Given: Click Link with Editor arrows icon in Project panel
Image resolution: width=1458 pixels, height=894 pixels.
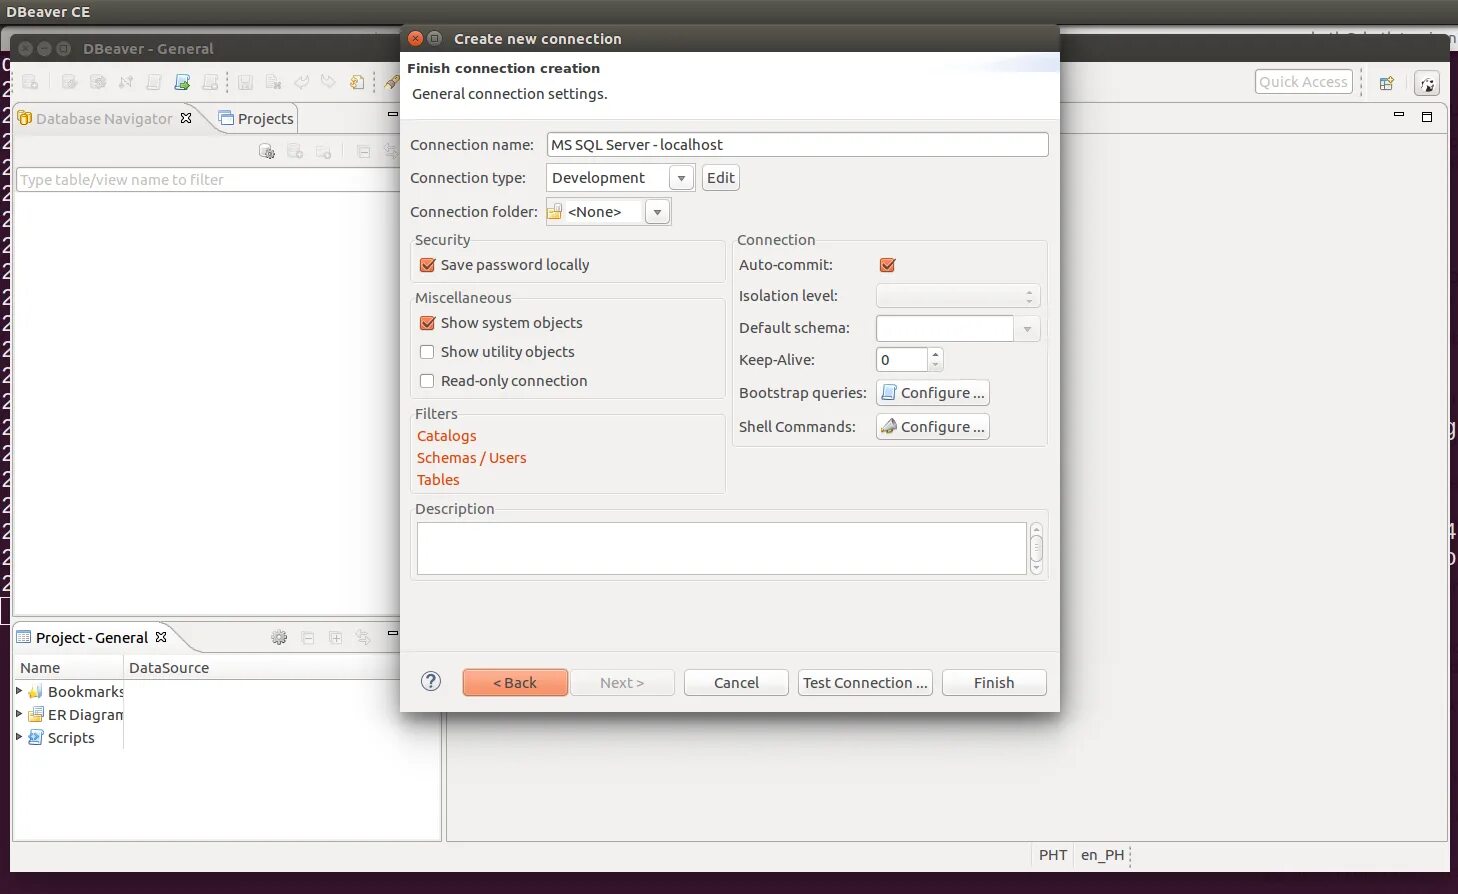Looking at the screenshot, I should 364,637.
